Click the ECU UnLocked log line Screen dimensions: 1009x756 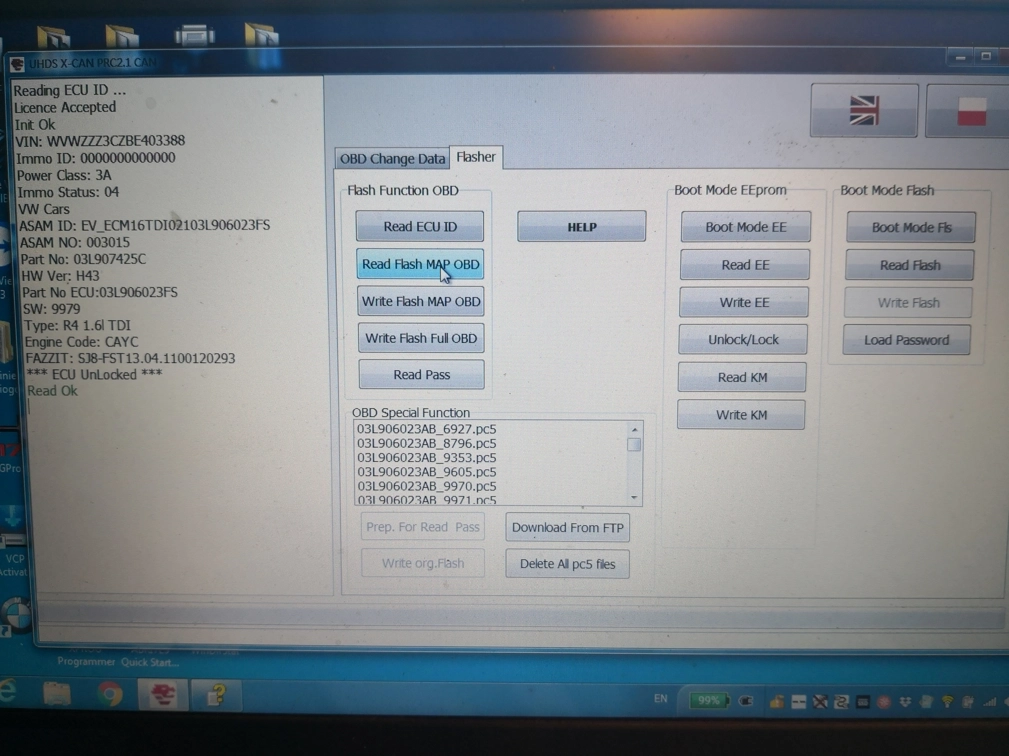[94, 374]
